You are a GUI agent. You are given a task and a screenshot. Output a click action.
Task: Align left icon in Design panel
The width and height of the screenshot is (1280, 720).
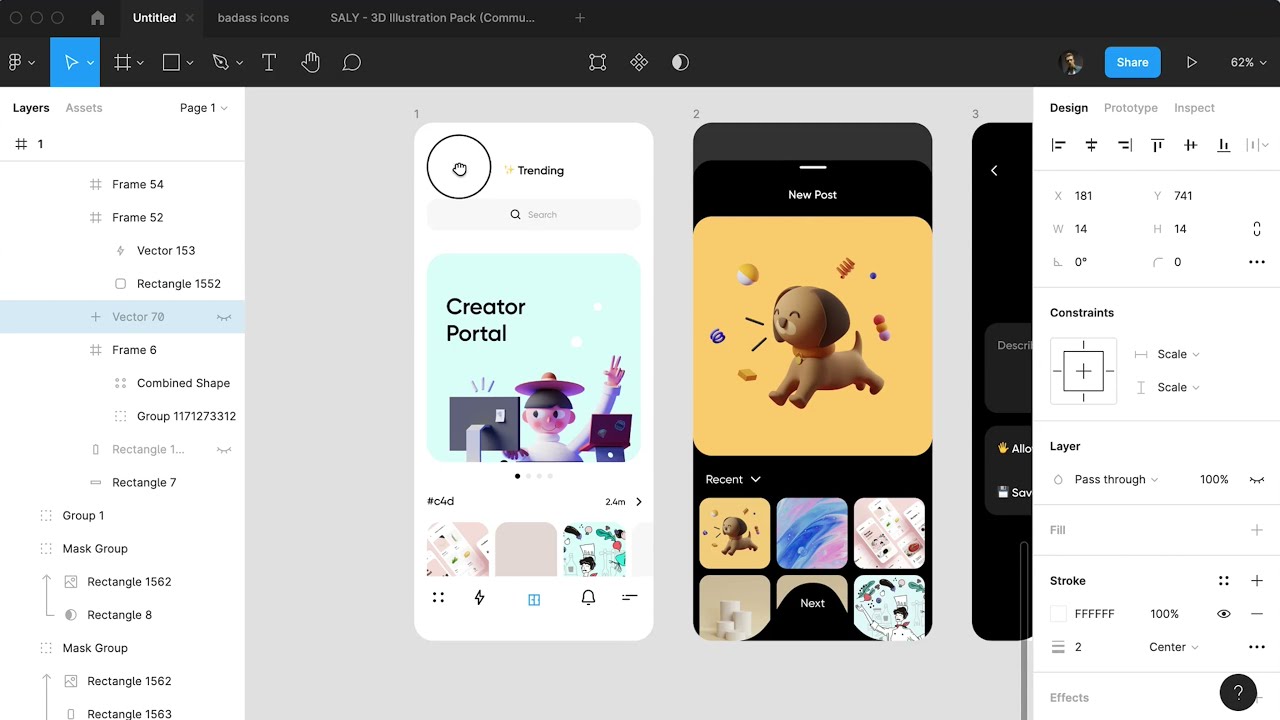[x=1058, y=145]
